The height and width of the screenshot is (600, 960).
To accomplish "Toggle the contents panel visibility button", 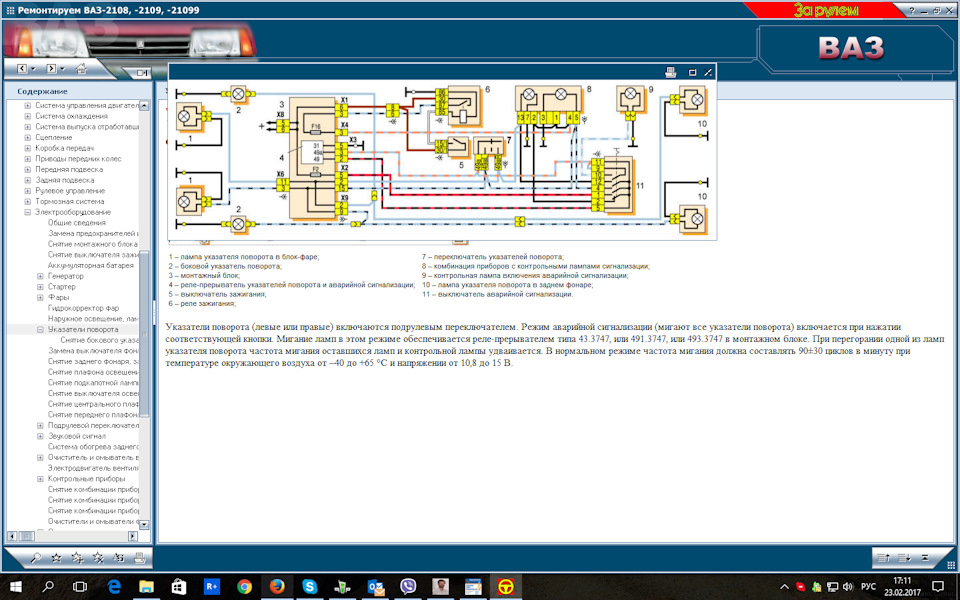I will (x=143, y=73).
